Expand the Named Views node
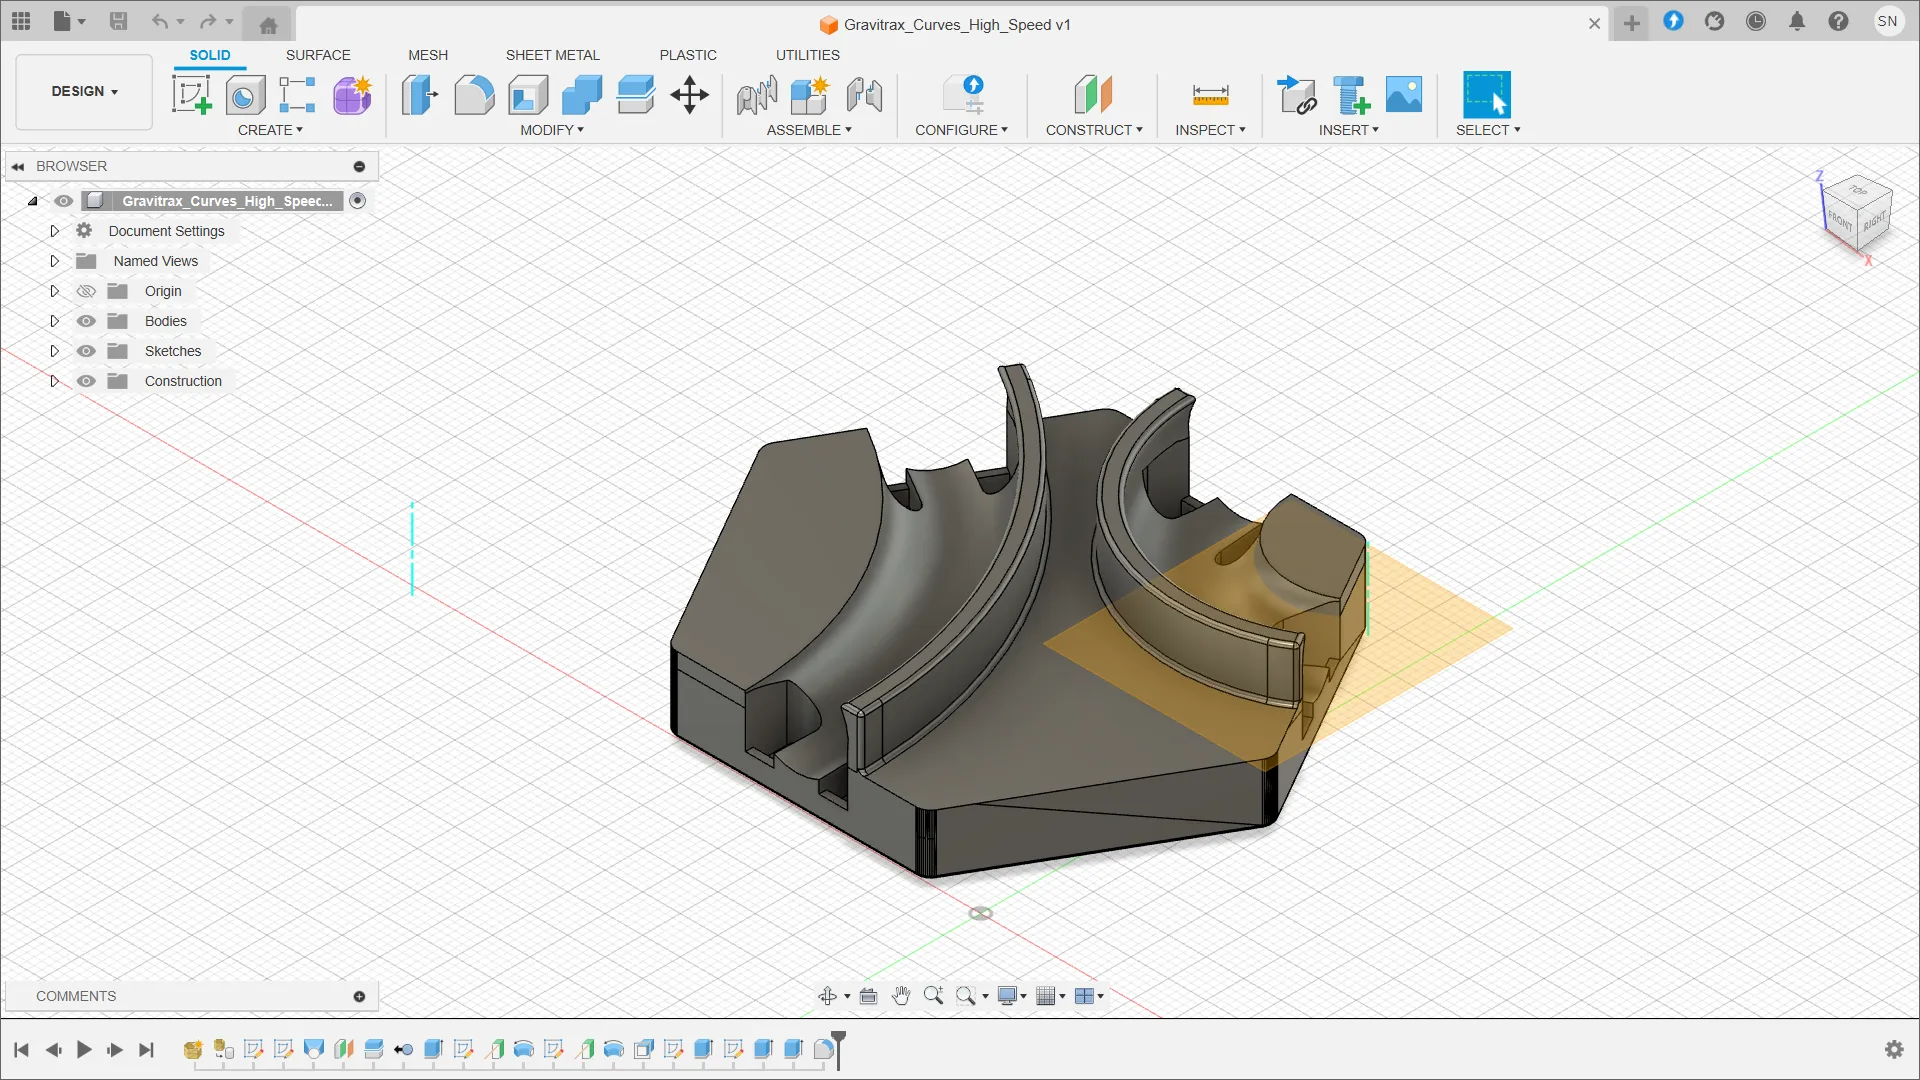 (x=54, y=261)
